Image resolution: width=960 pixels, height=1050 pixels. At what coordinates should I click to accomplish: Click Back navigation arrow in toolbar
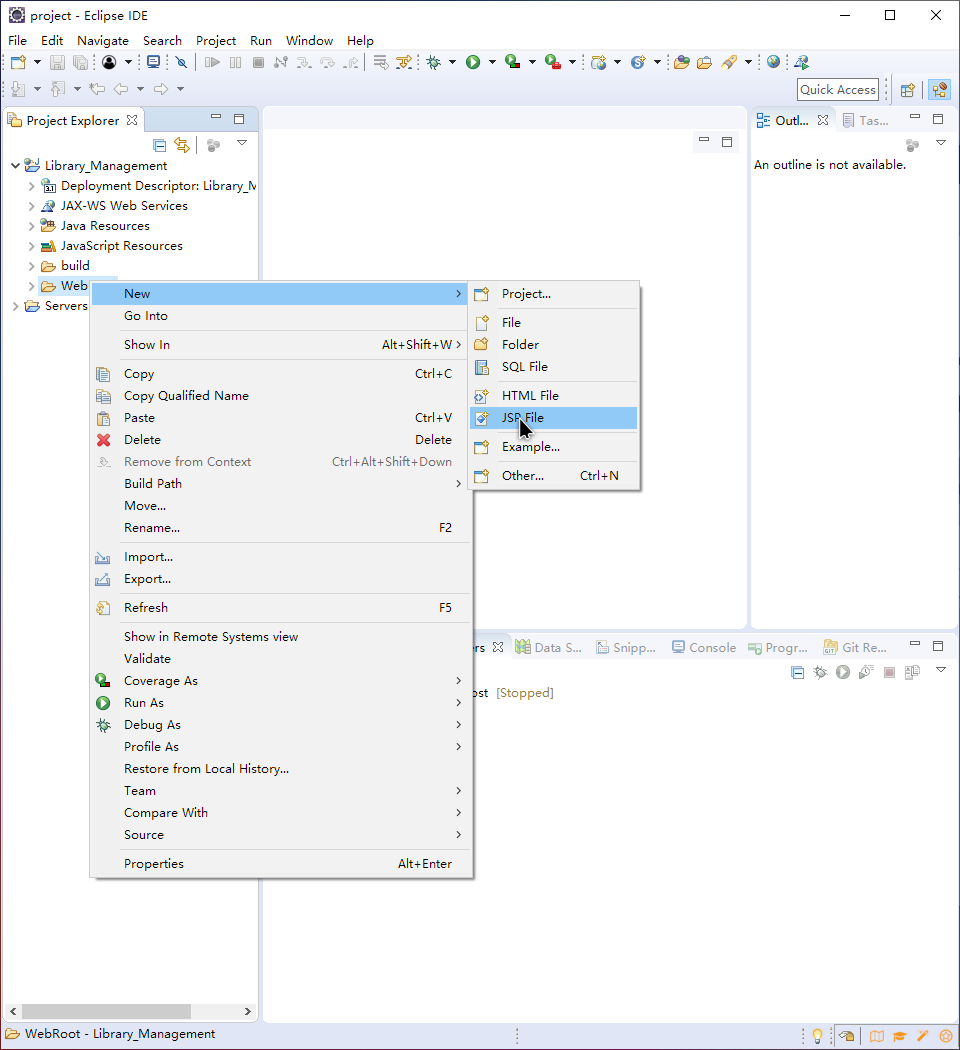[x=121, y=89]
